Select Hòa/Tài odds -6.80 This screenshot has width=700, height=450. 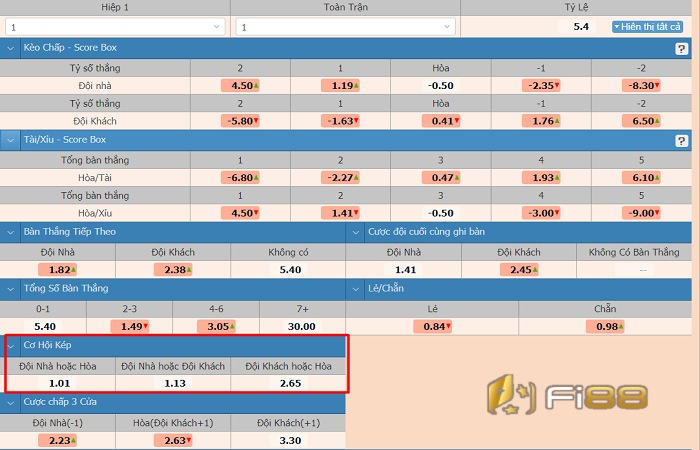coord(240,178)
